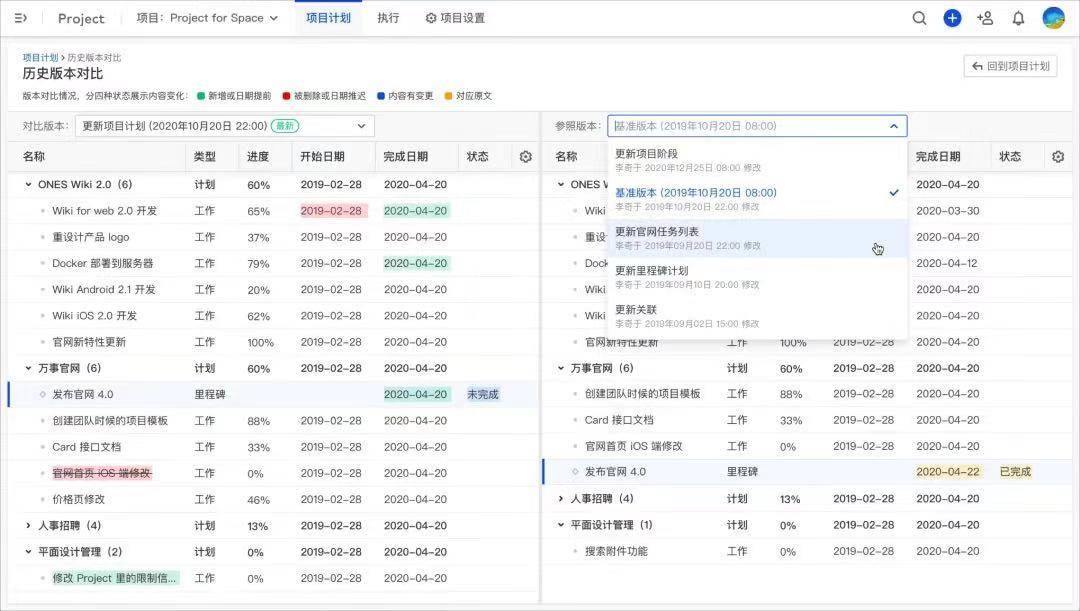Select the Wiki iOS 2.0 开发 row
The image size is (1080, 611).
pos(273,315)
